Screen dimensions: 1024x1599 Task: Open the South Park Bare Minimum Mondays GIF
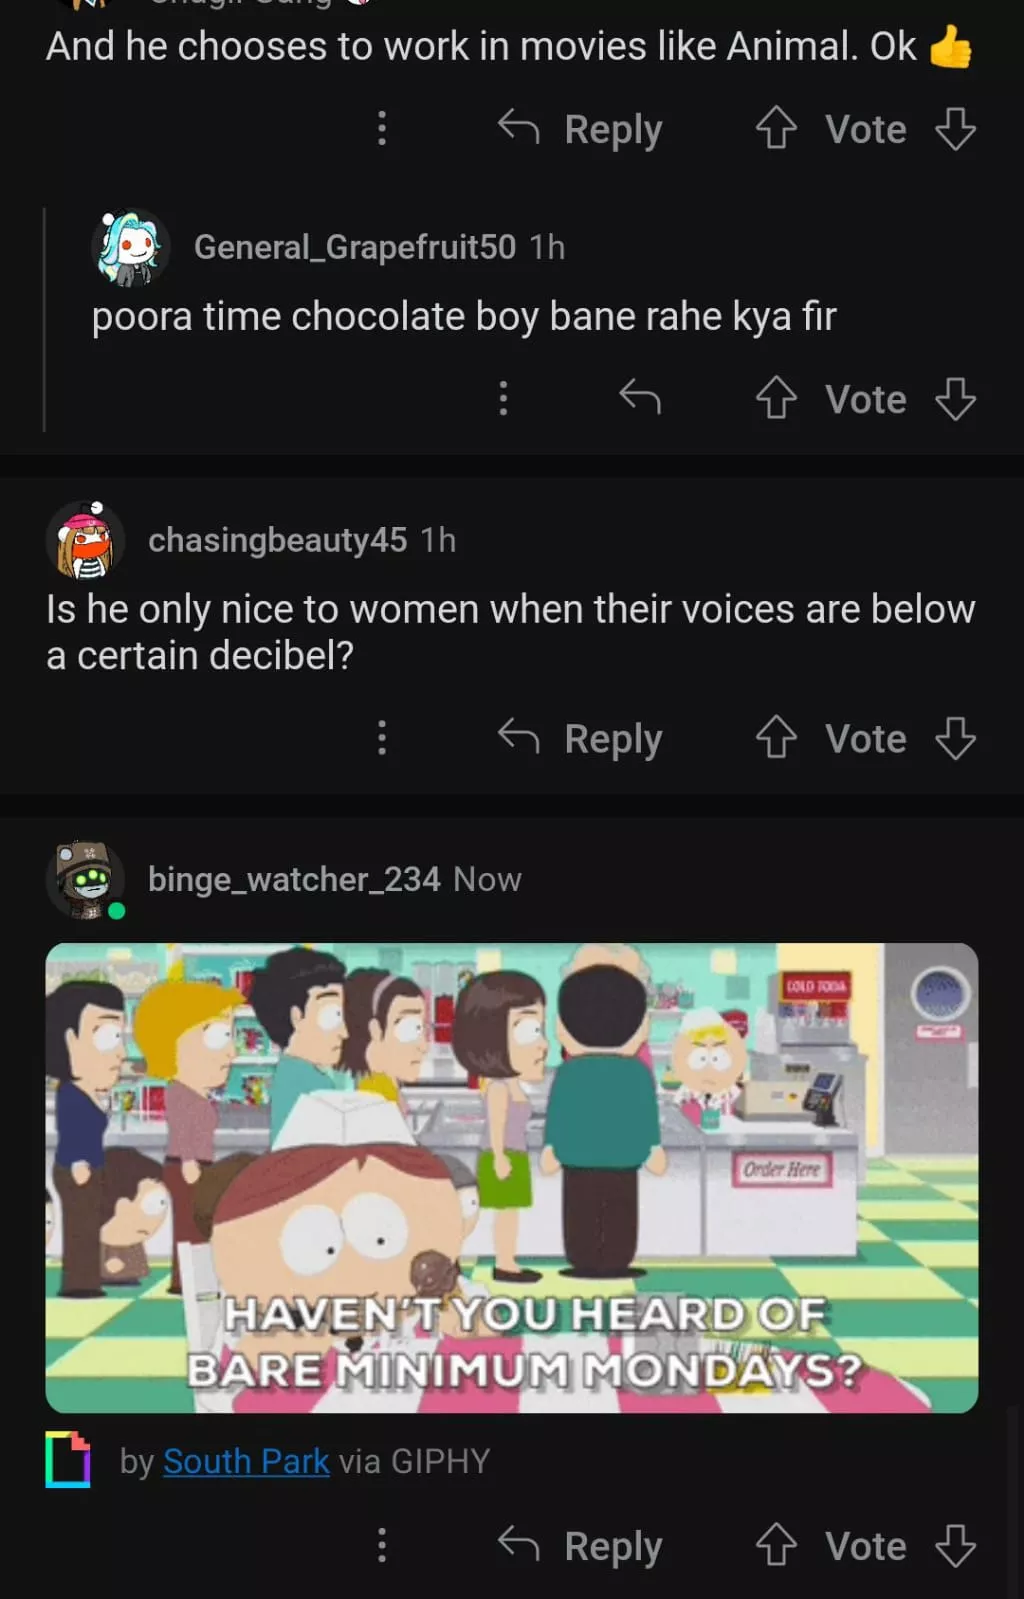point(511,1177)
